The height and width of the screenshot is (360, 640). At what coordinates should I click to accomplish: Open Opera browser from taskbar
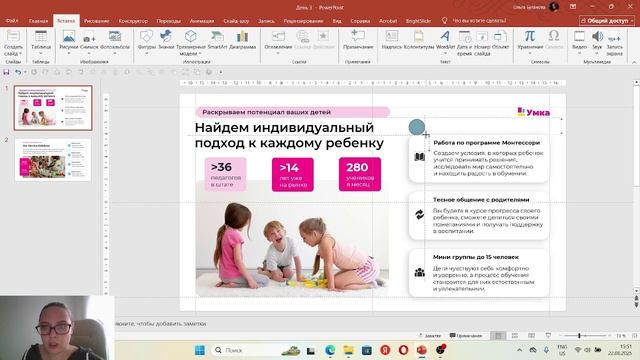click(403, 350)
